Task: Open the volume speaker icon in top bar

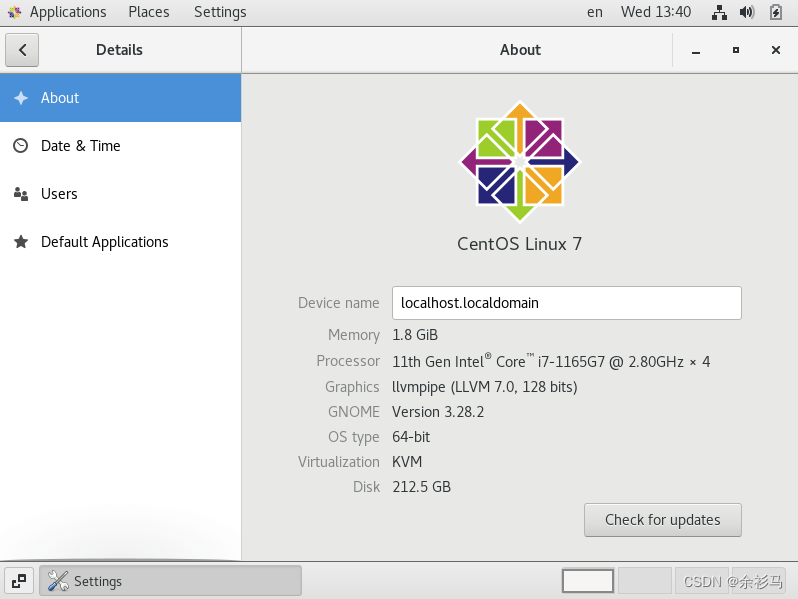Action: (x=747, y=12)
